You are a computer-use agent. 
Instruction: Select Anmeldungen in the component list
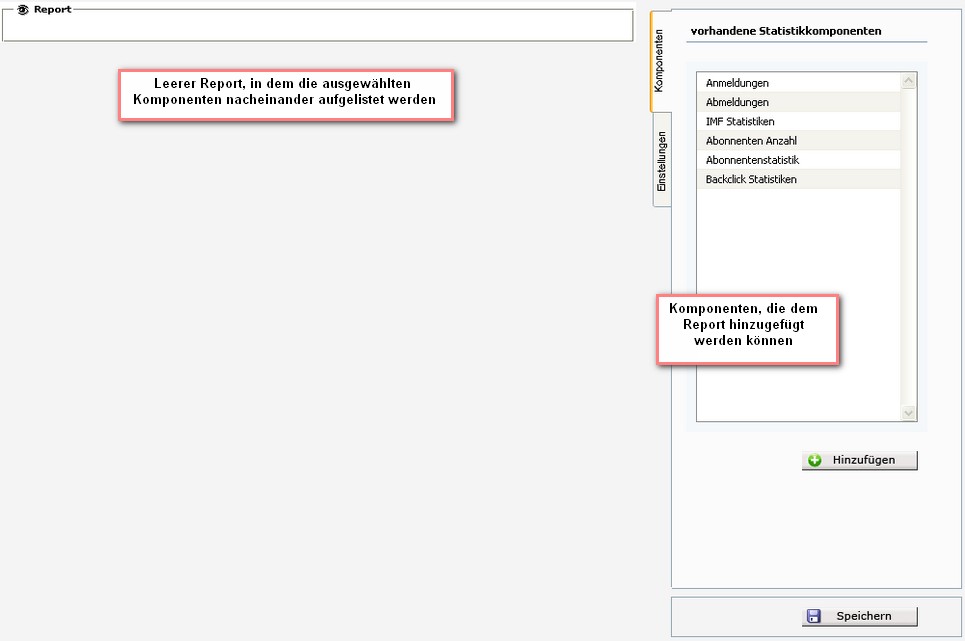799,82
